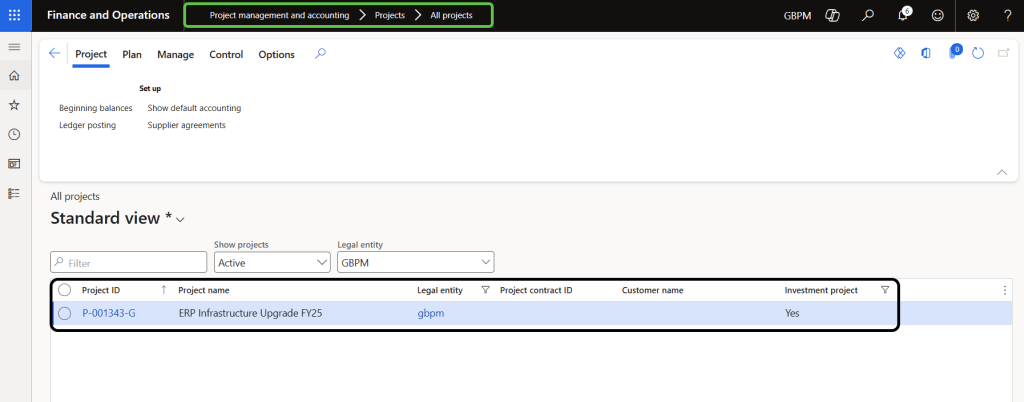Expand the Standard view selector chevron
Image resolution: width=1024 pixels, height=402 pixels.
(181, 220)
